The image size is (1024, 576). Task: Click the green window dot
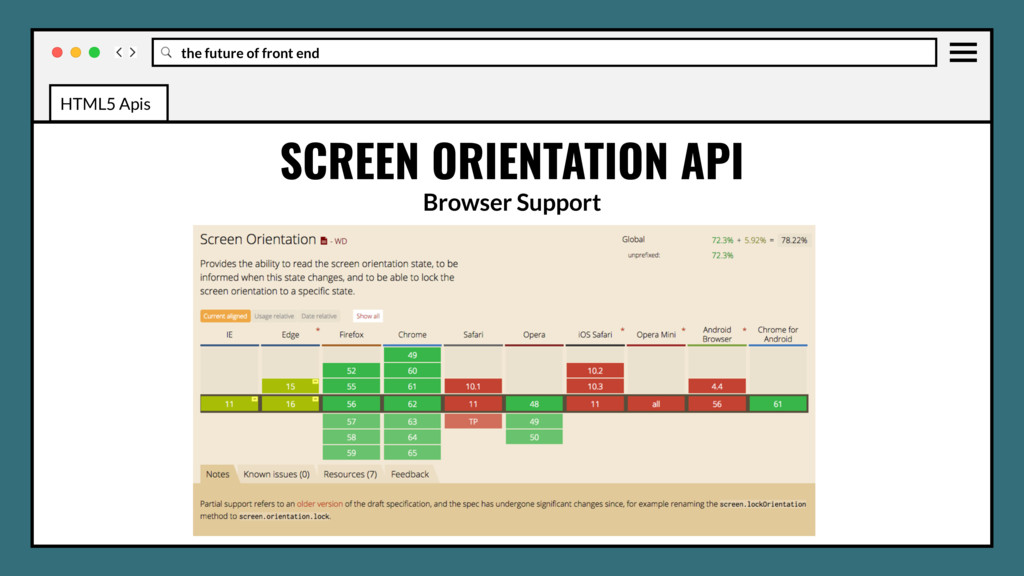click(94, 52)
